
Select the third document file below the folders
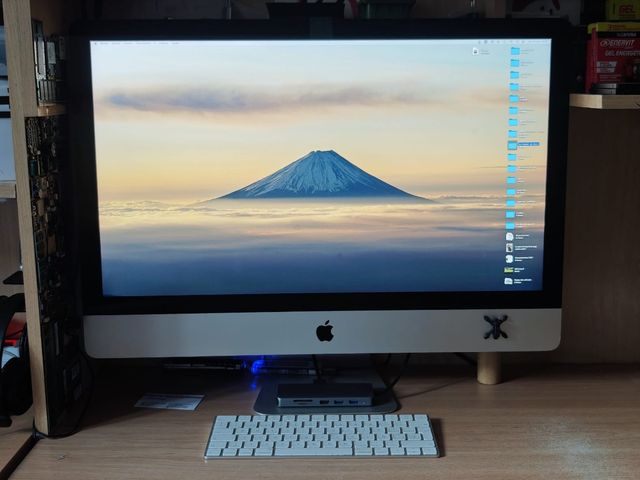pos(509,258)
